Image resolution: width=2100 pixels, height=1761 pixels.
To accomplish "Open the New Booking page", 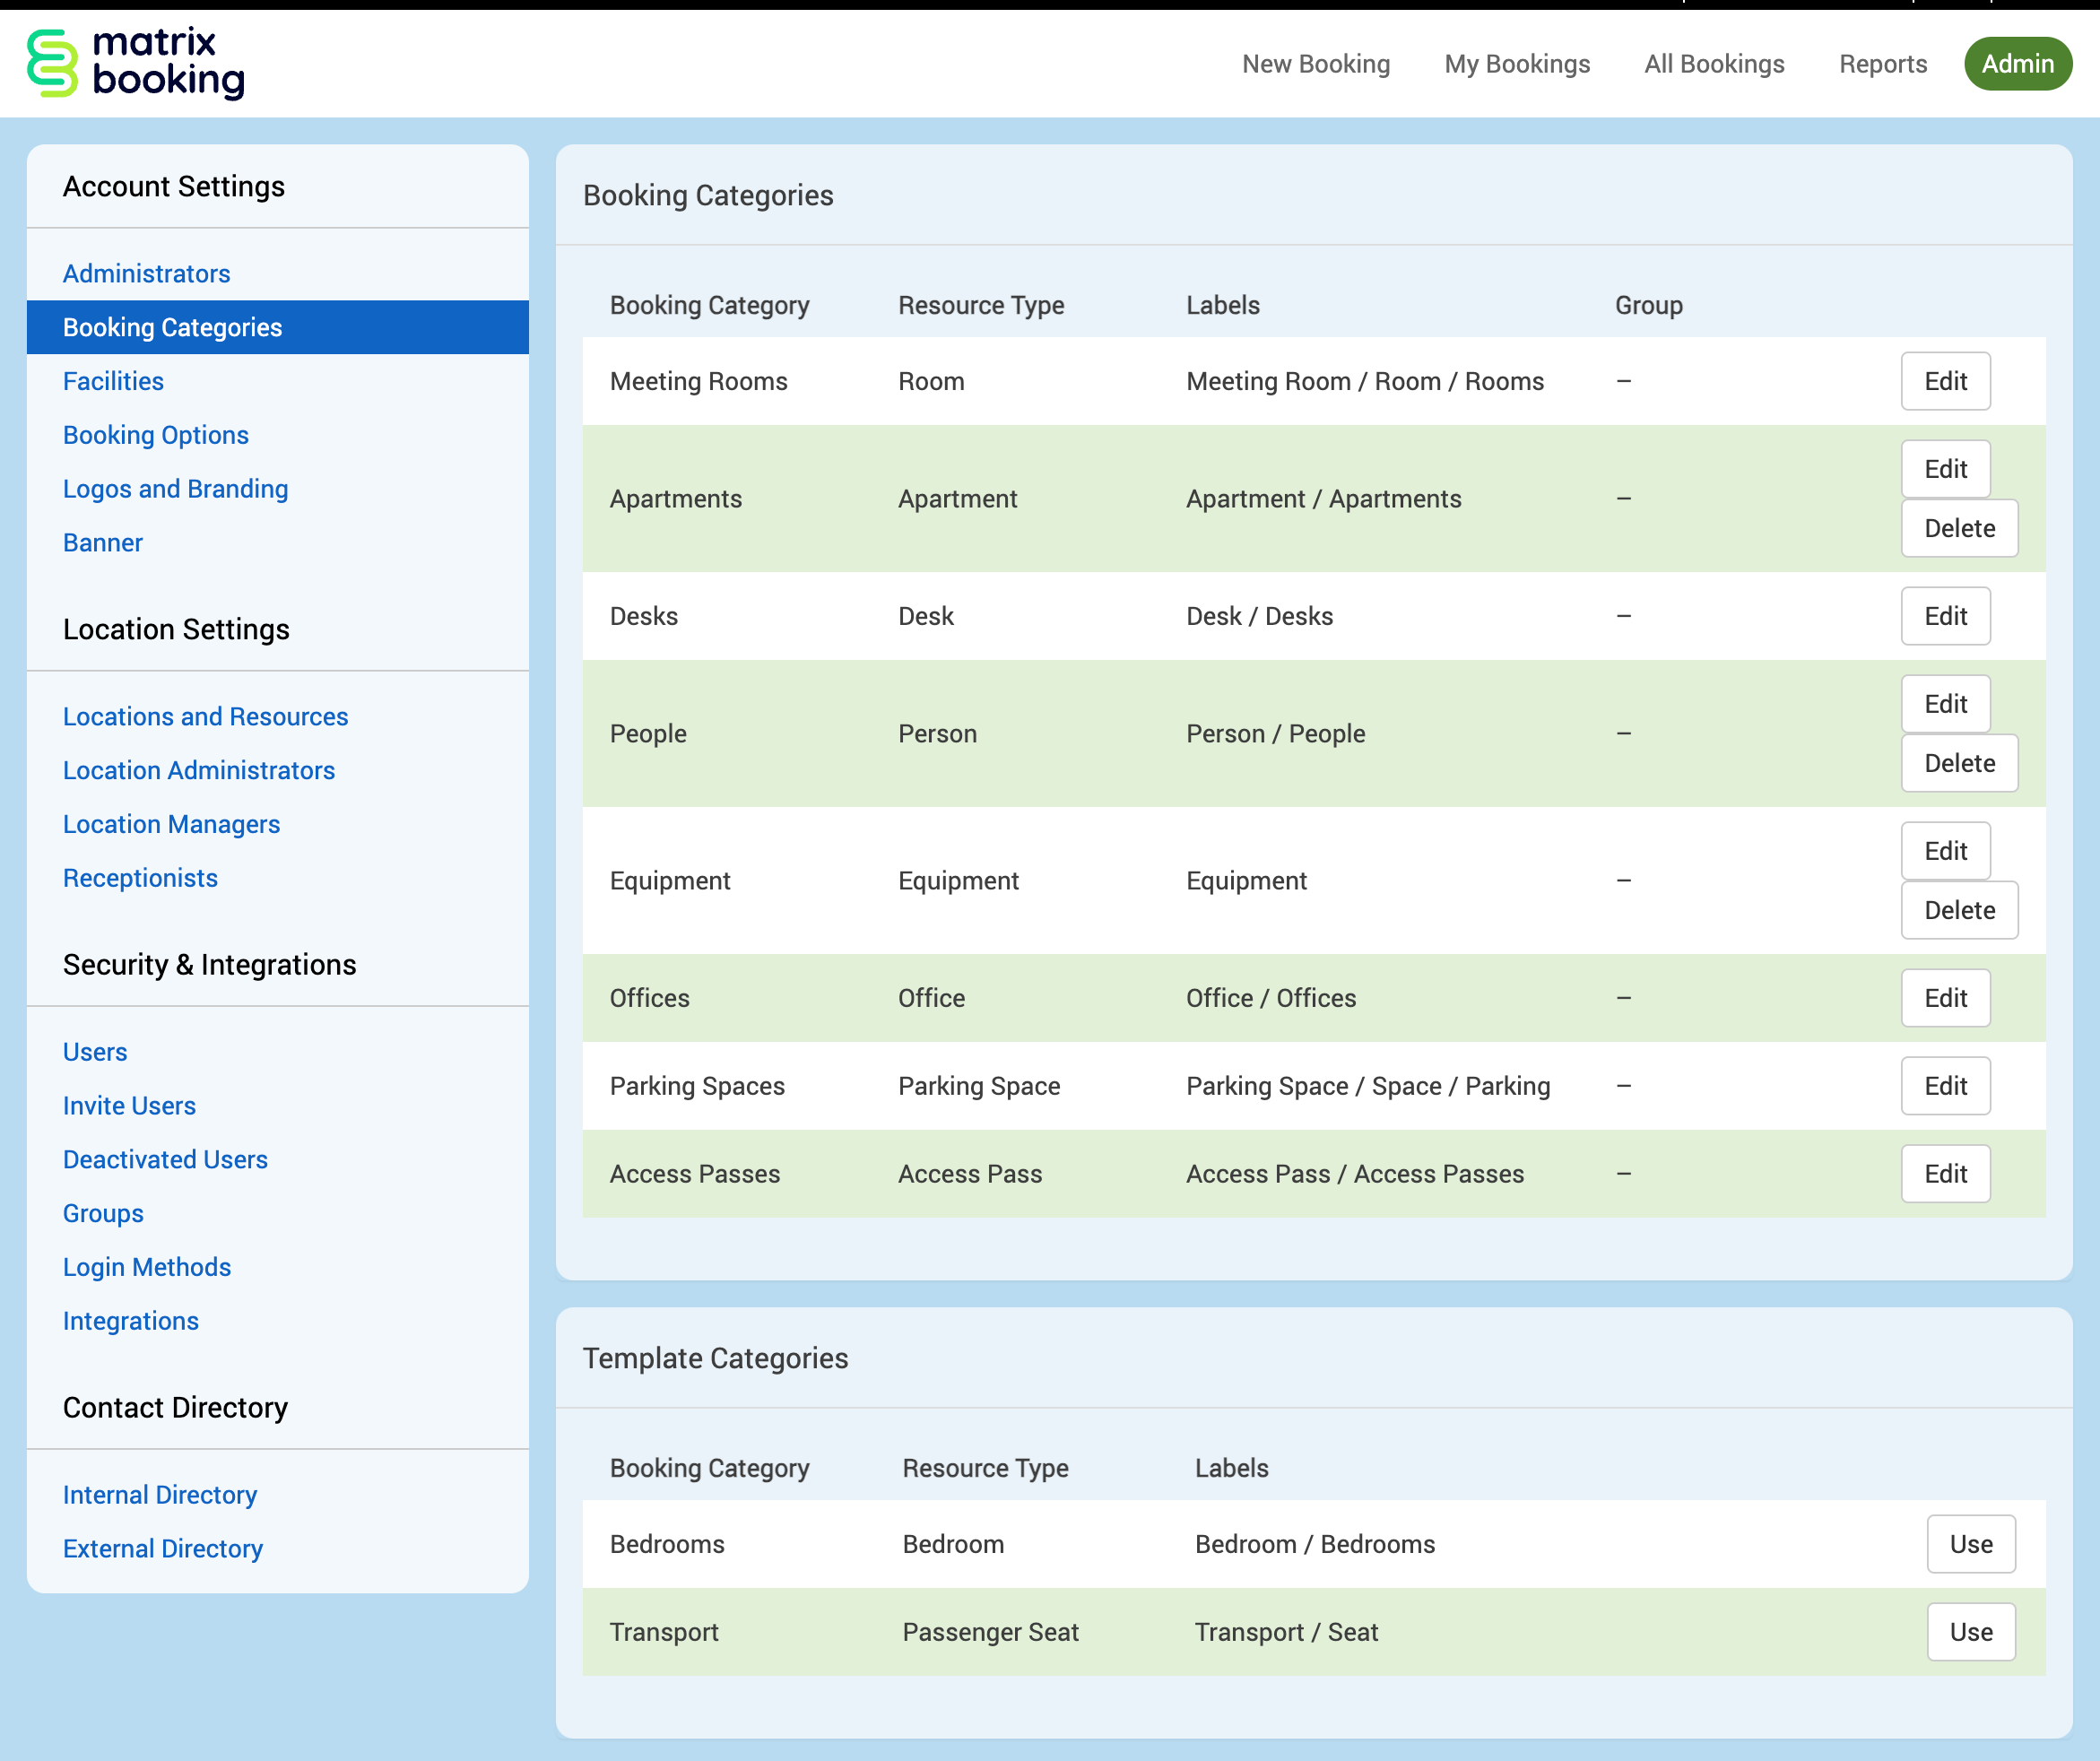I will point(1316,63).
